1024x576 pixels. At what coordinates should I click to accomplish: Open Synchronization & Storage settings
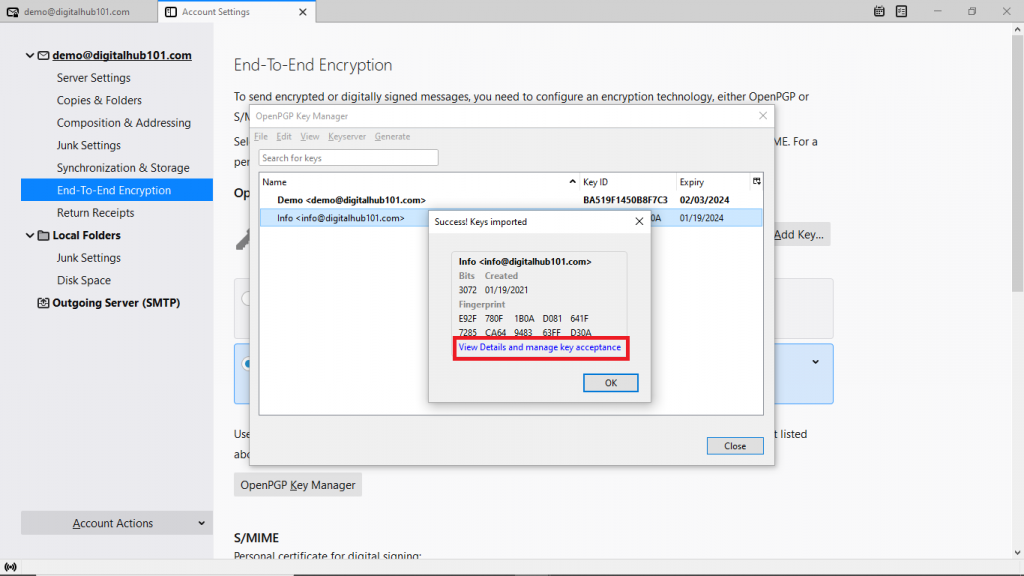coord(123,168)
